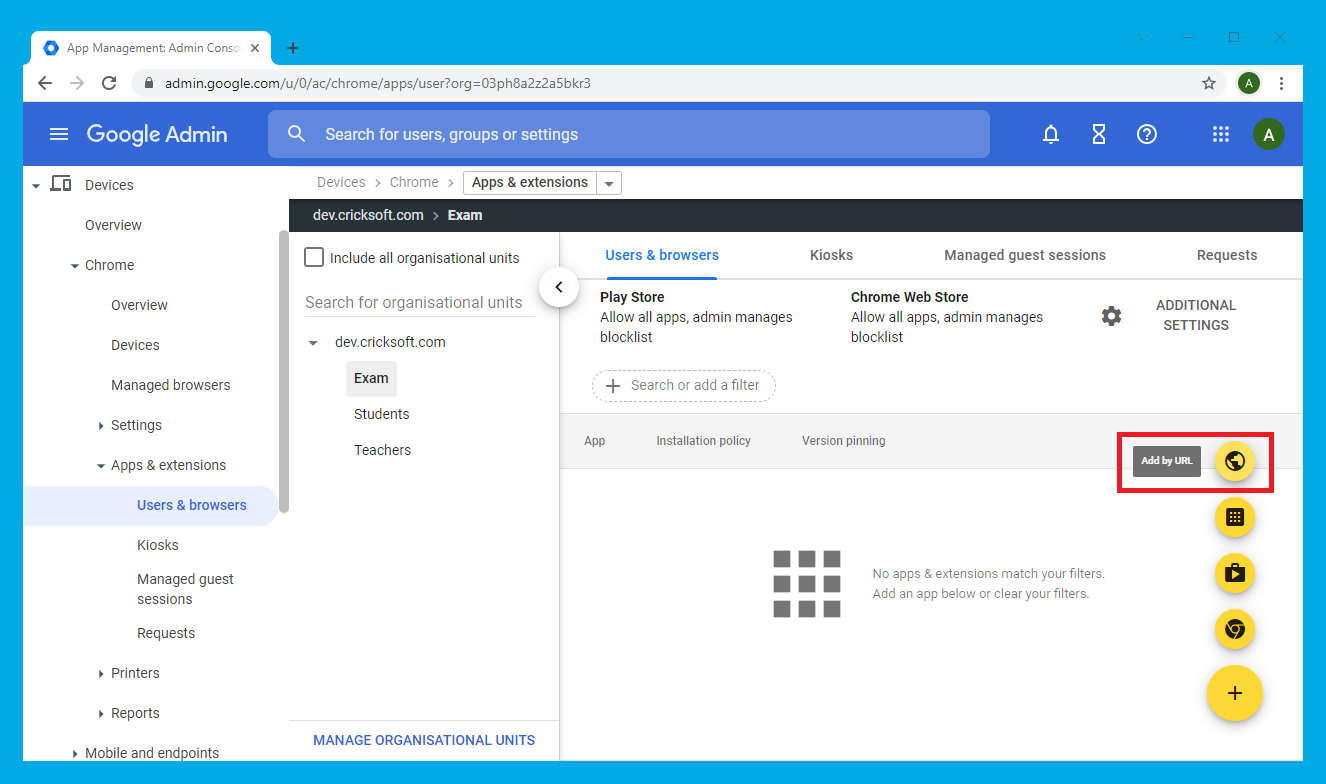Image resolution: width=1326 pixels, height=784 pixels.
Task: Open the hamburger main menu
Action: 59,134
